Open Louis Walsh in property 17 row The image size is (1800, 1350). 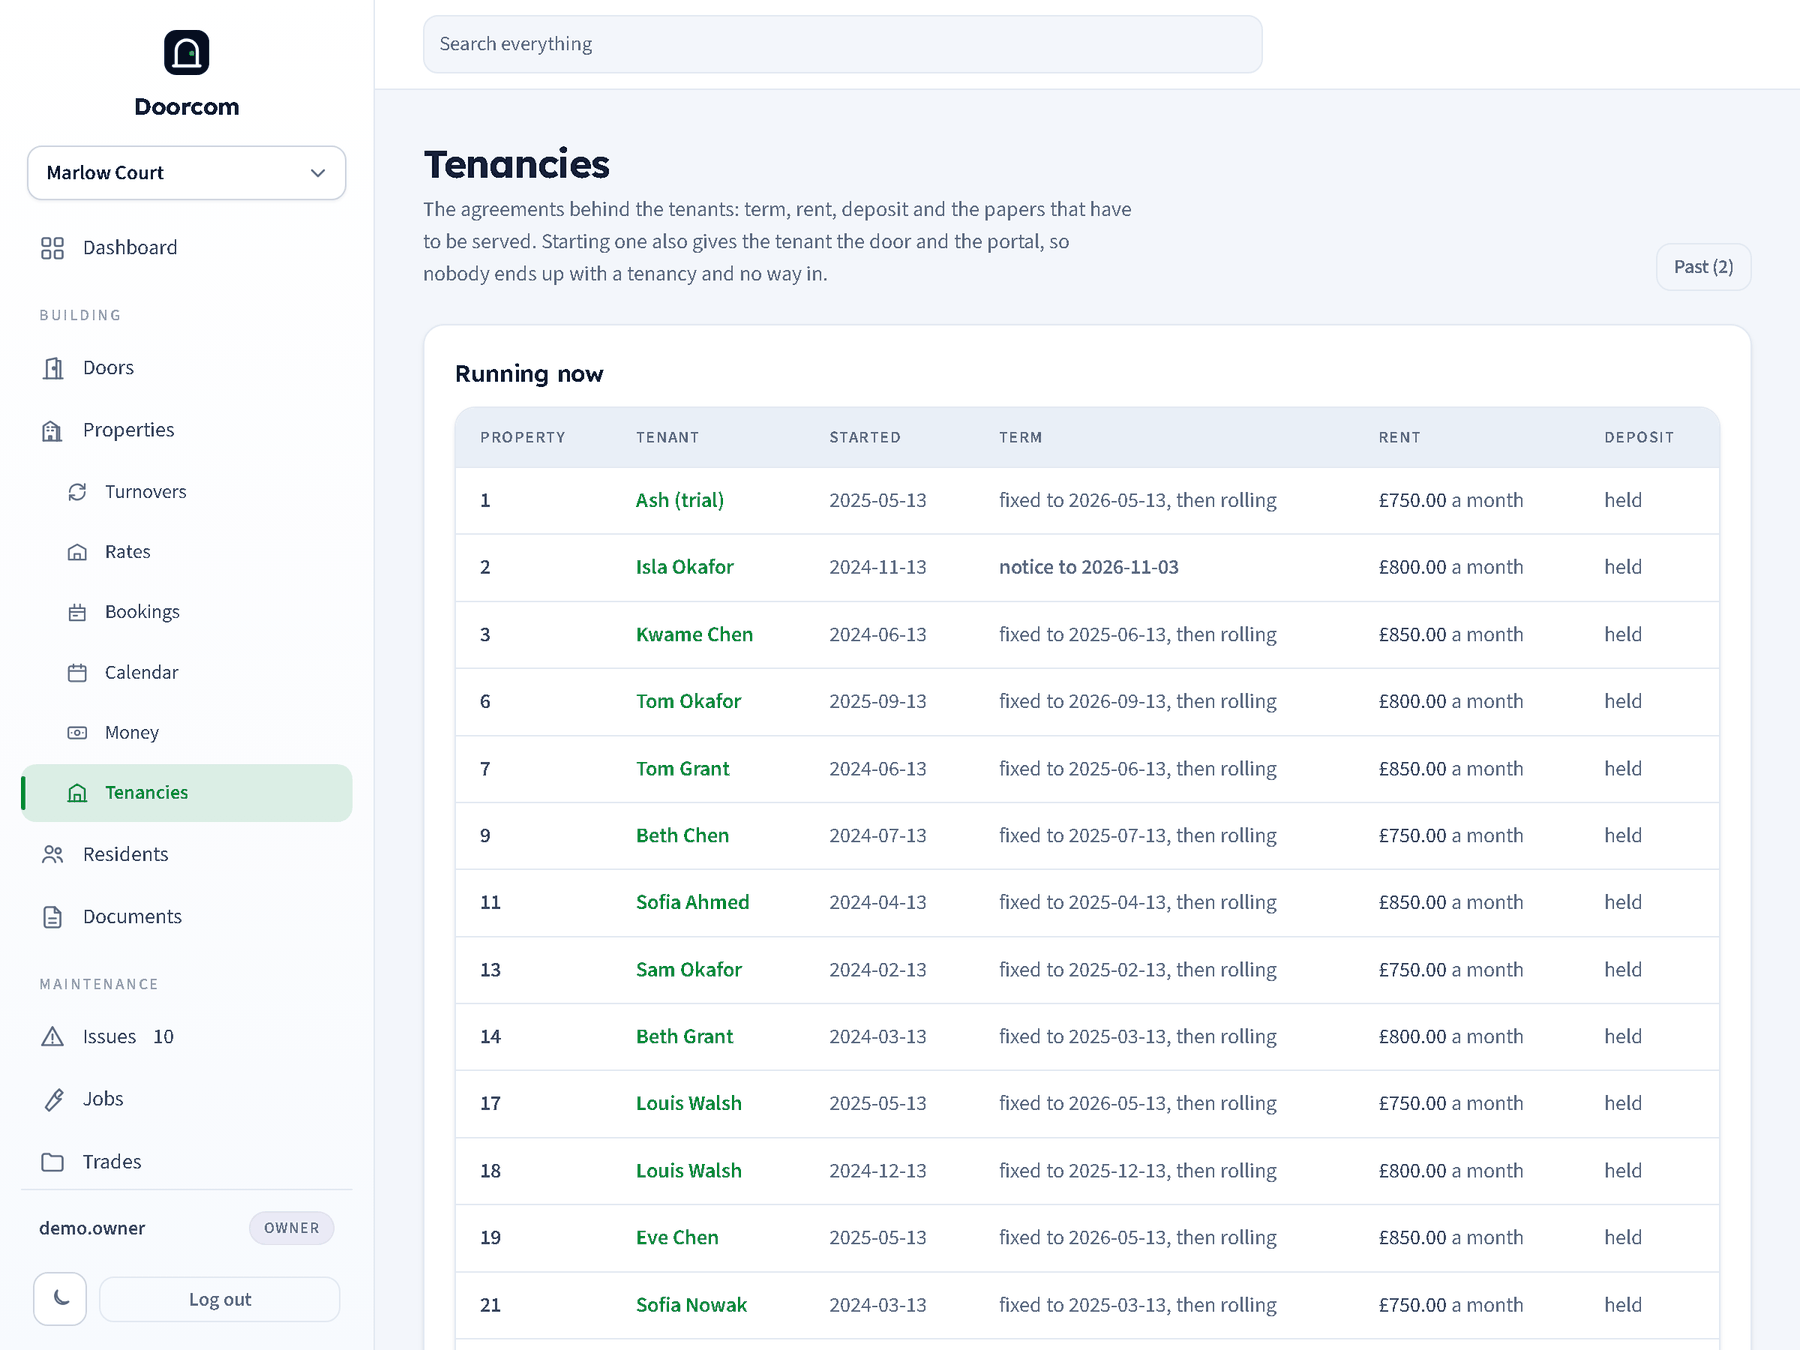coord(689,1103)
